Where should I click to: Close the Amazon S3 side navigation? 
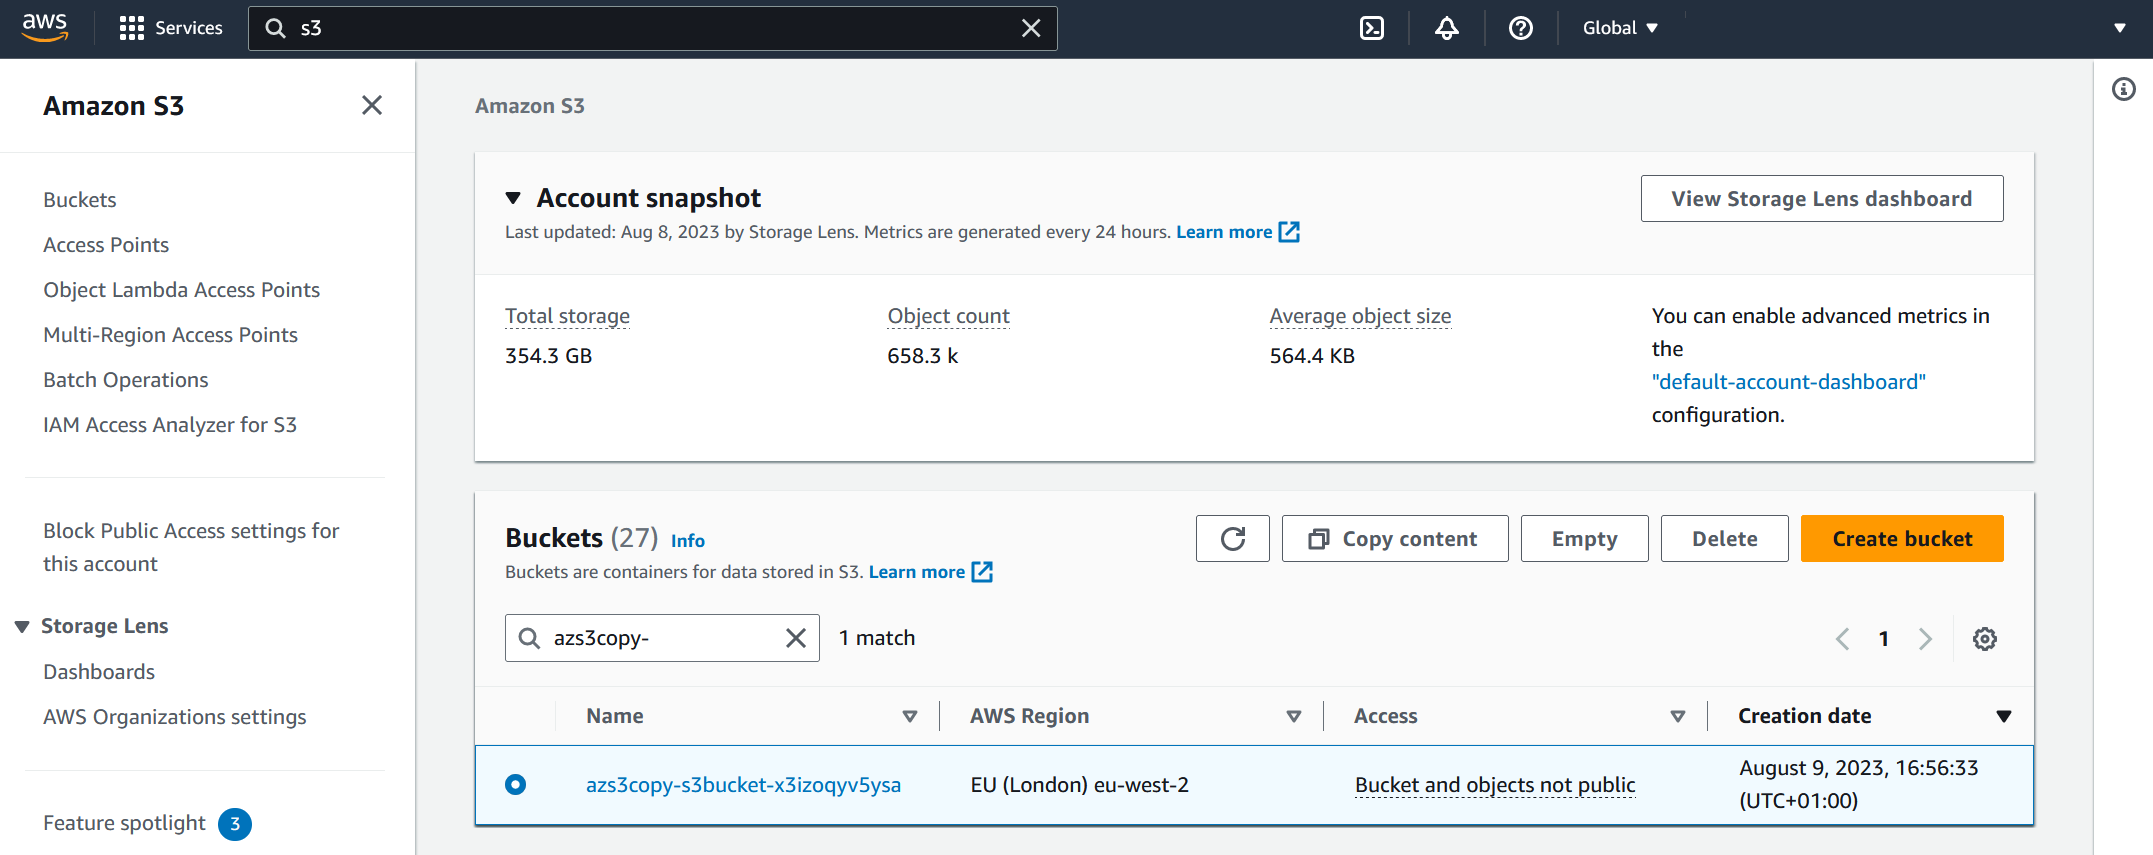[372, 105]
